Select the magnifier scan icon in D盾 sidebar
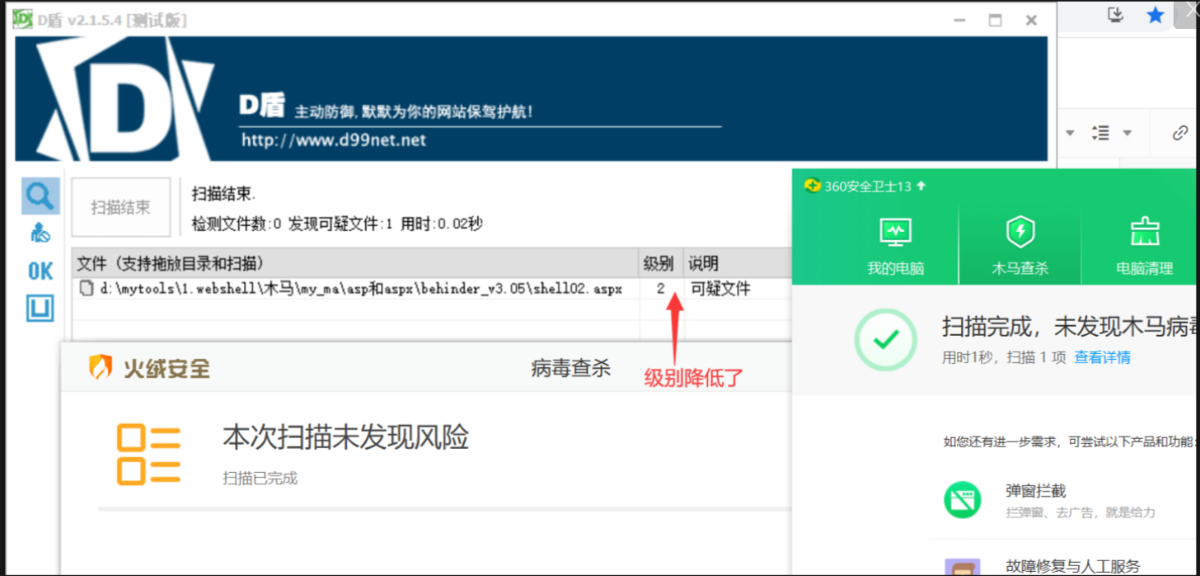 [x=41, y=194]
